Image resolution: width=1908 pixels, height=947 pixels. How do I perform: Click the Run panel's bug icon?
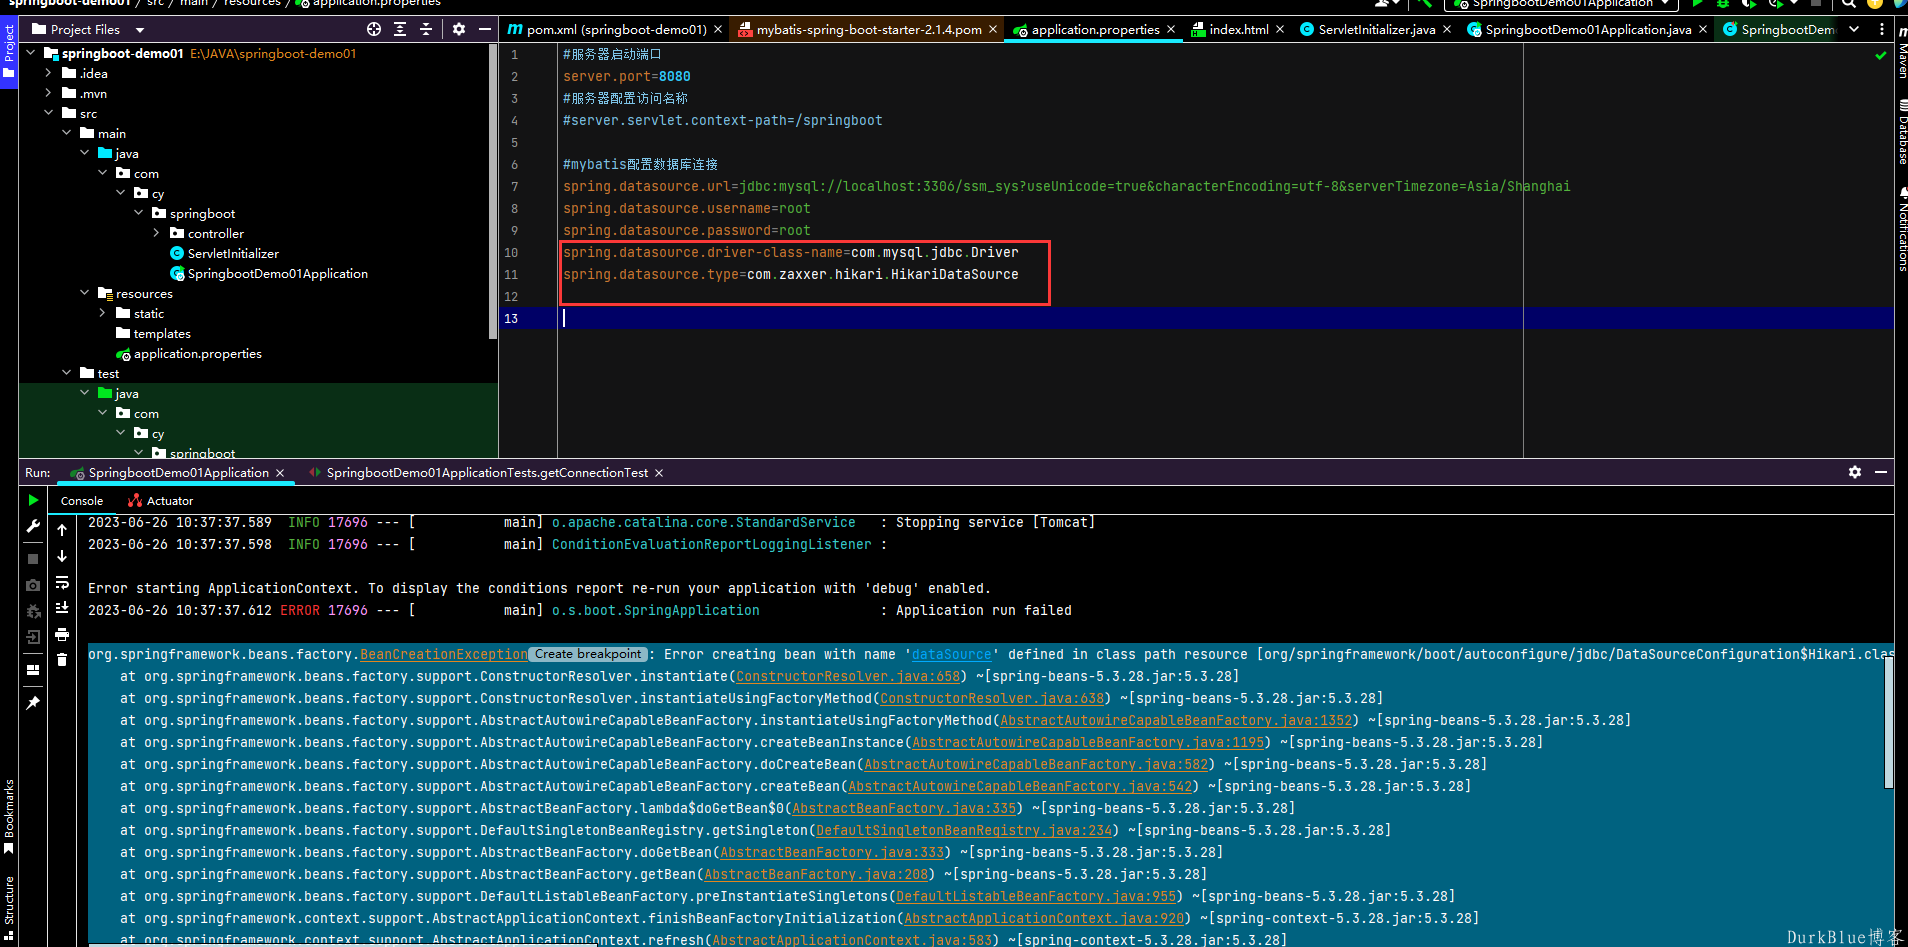click(33, 611)
